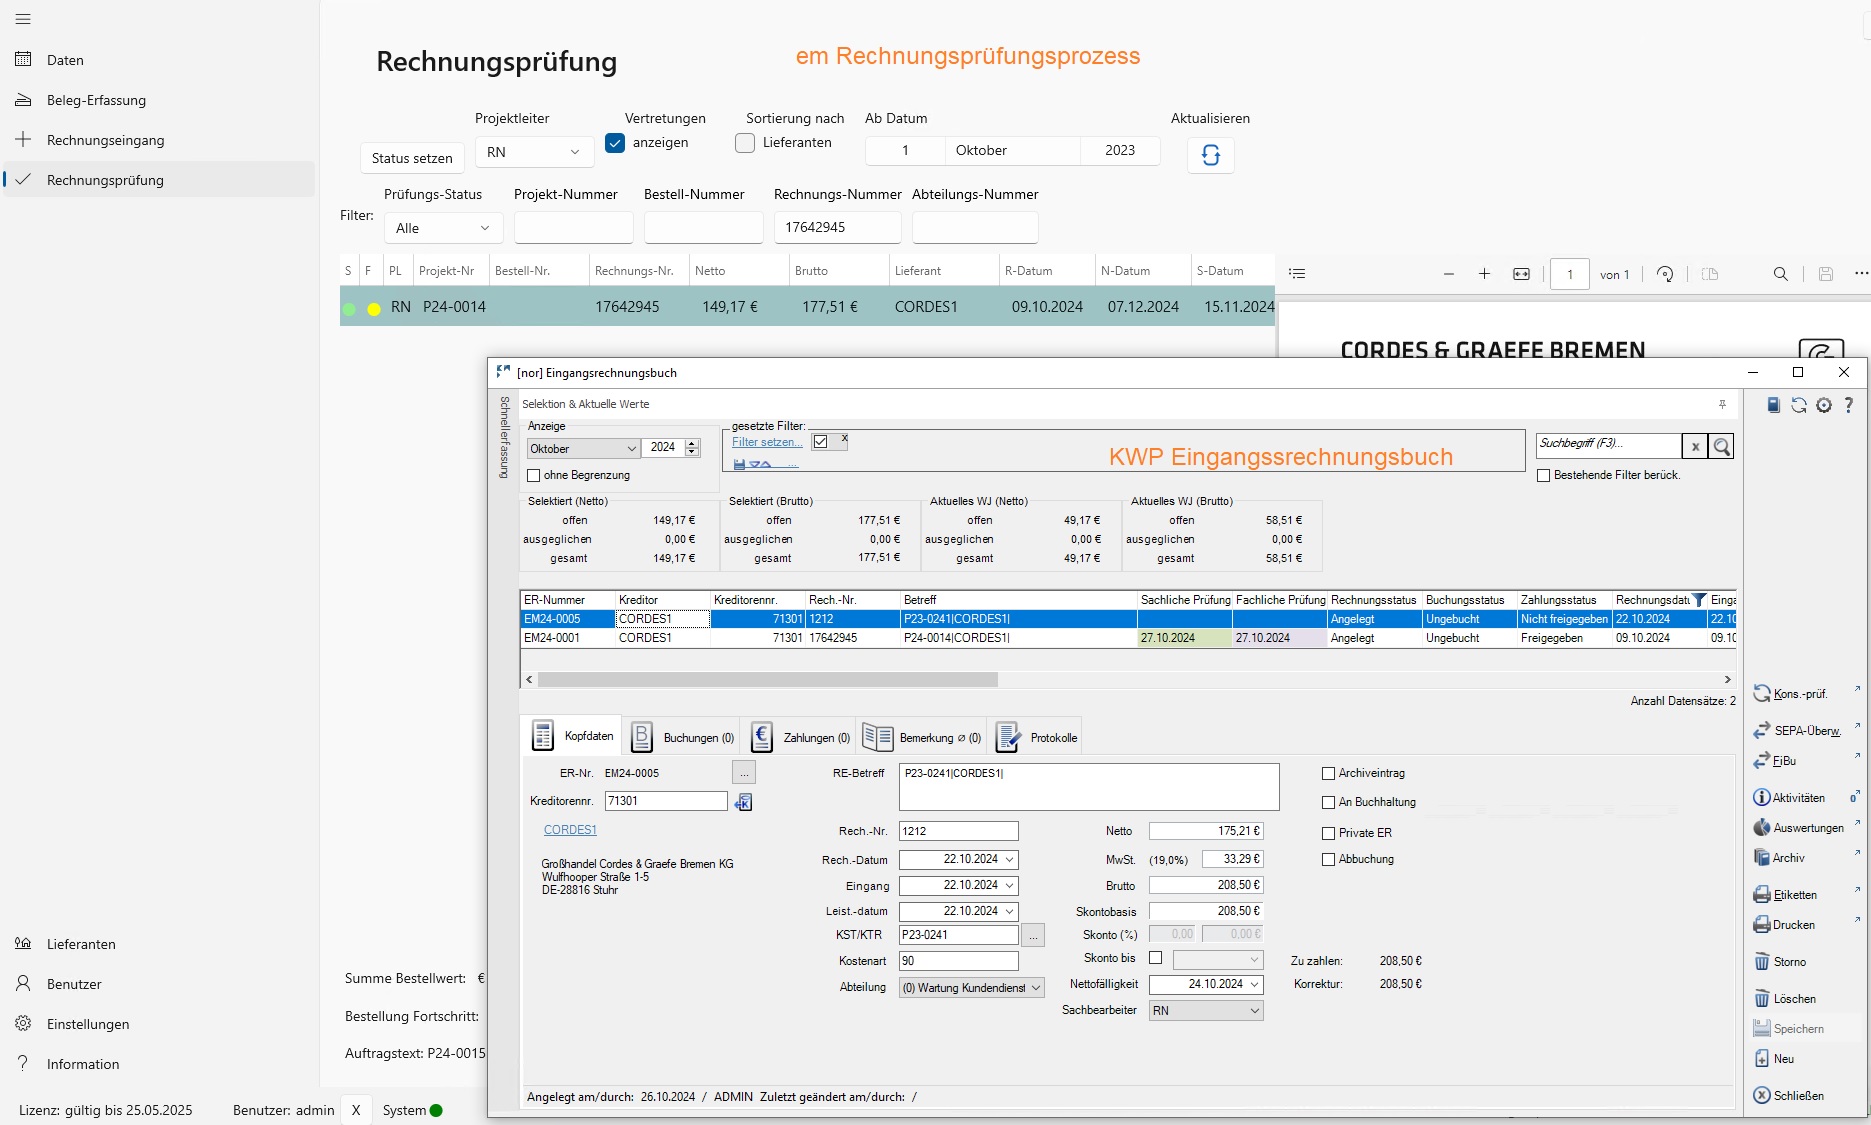1871x1125 pixels.
Task: Open Auswertungen reports
Action: point(1798,828)
